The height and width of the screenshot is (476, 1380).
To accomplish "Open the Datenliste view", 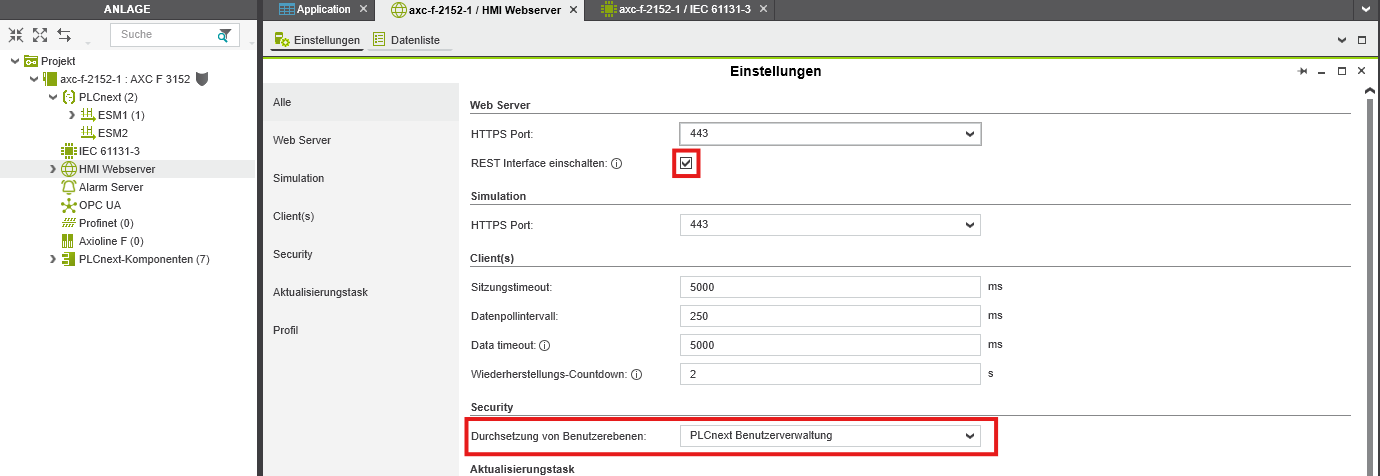I will point(411,40).
